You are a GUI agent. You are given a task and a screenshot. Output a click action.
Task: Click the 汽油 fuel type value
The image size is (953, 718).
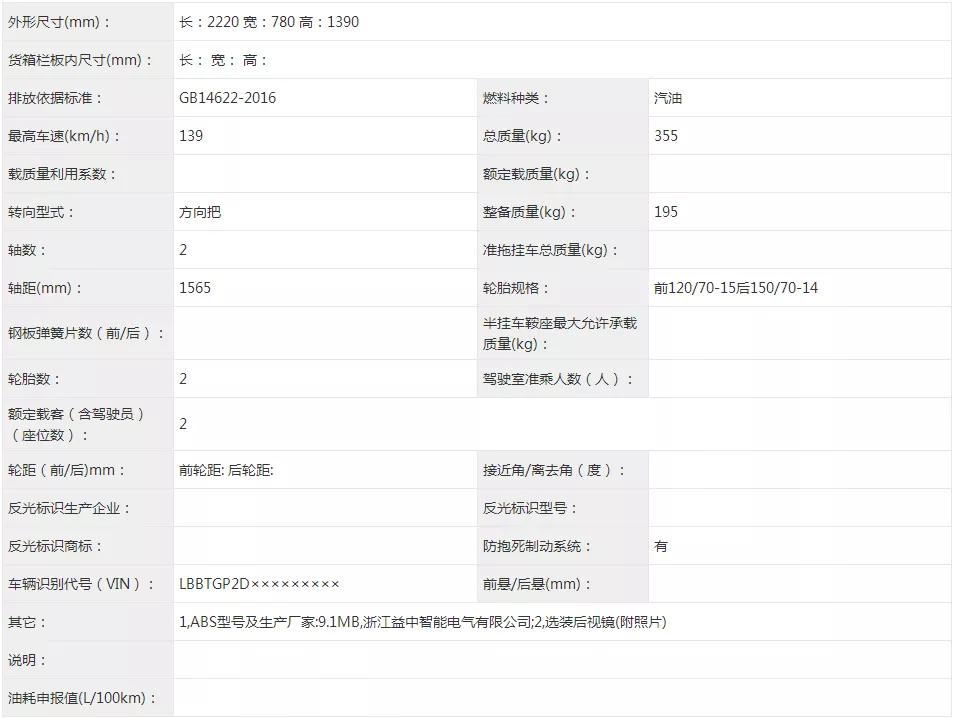pos(668,98)
